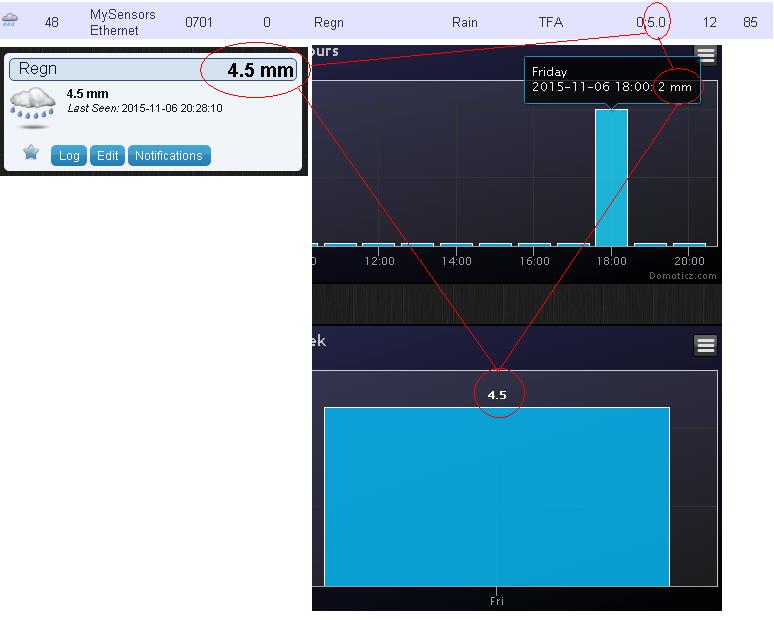774x620 pixels.
Task: Click the 0;5.0 data value in the device row
Action: pos(651,22)
